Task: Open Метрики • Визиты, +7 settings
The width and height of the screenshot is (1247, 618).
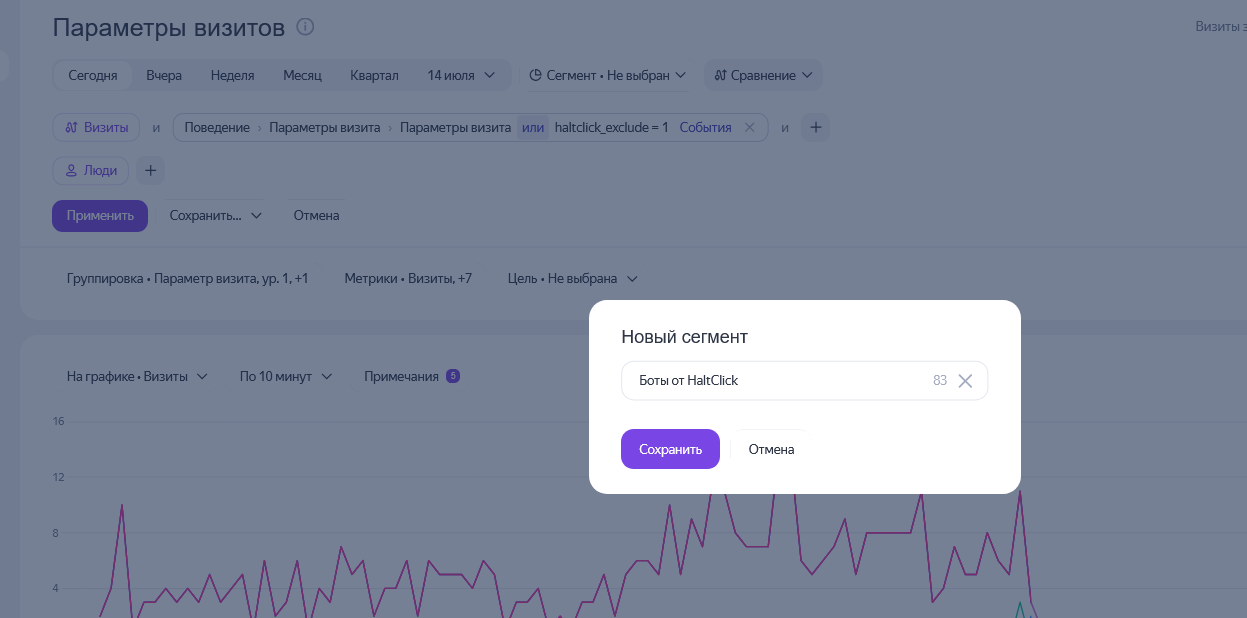Action: tap(408, 278)
